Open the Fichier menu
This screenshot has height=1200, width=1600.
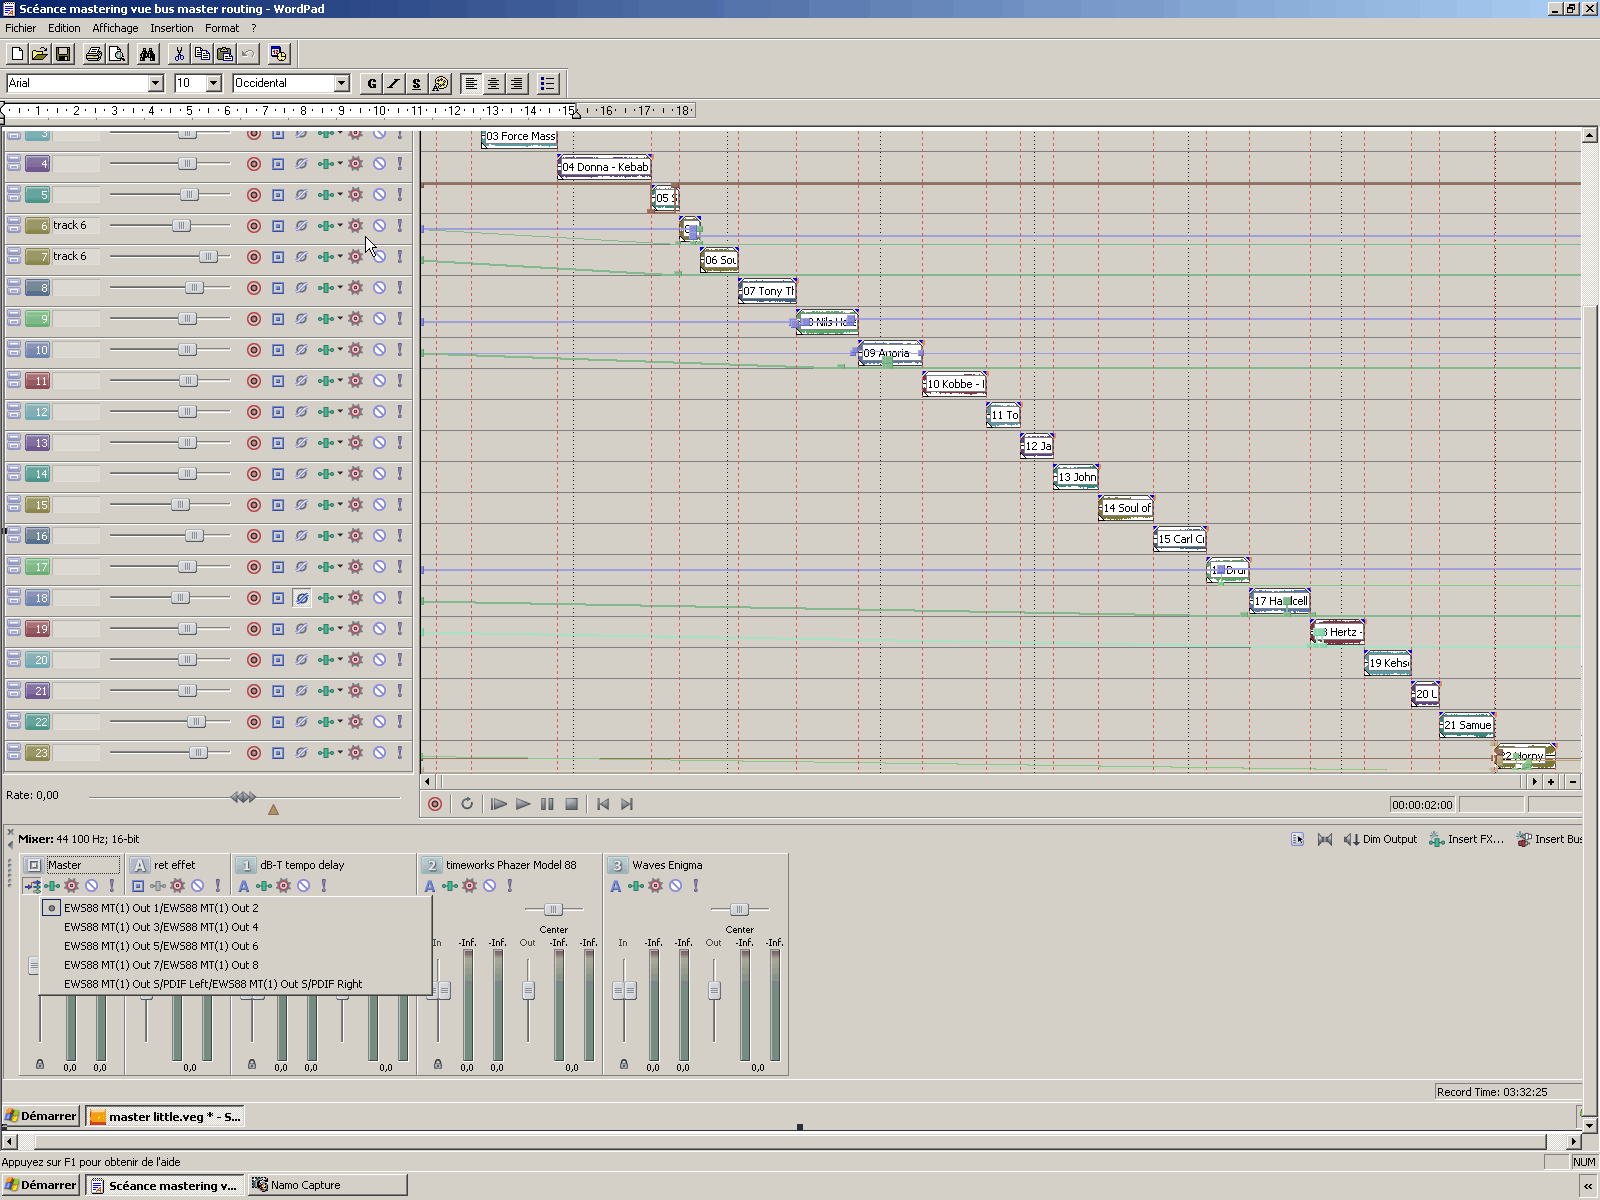(x=20, y=28)
